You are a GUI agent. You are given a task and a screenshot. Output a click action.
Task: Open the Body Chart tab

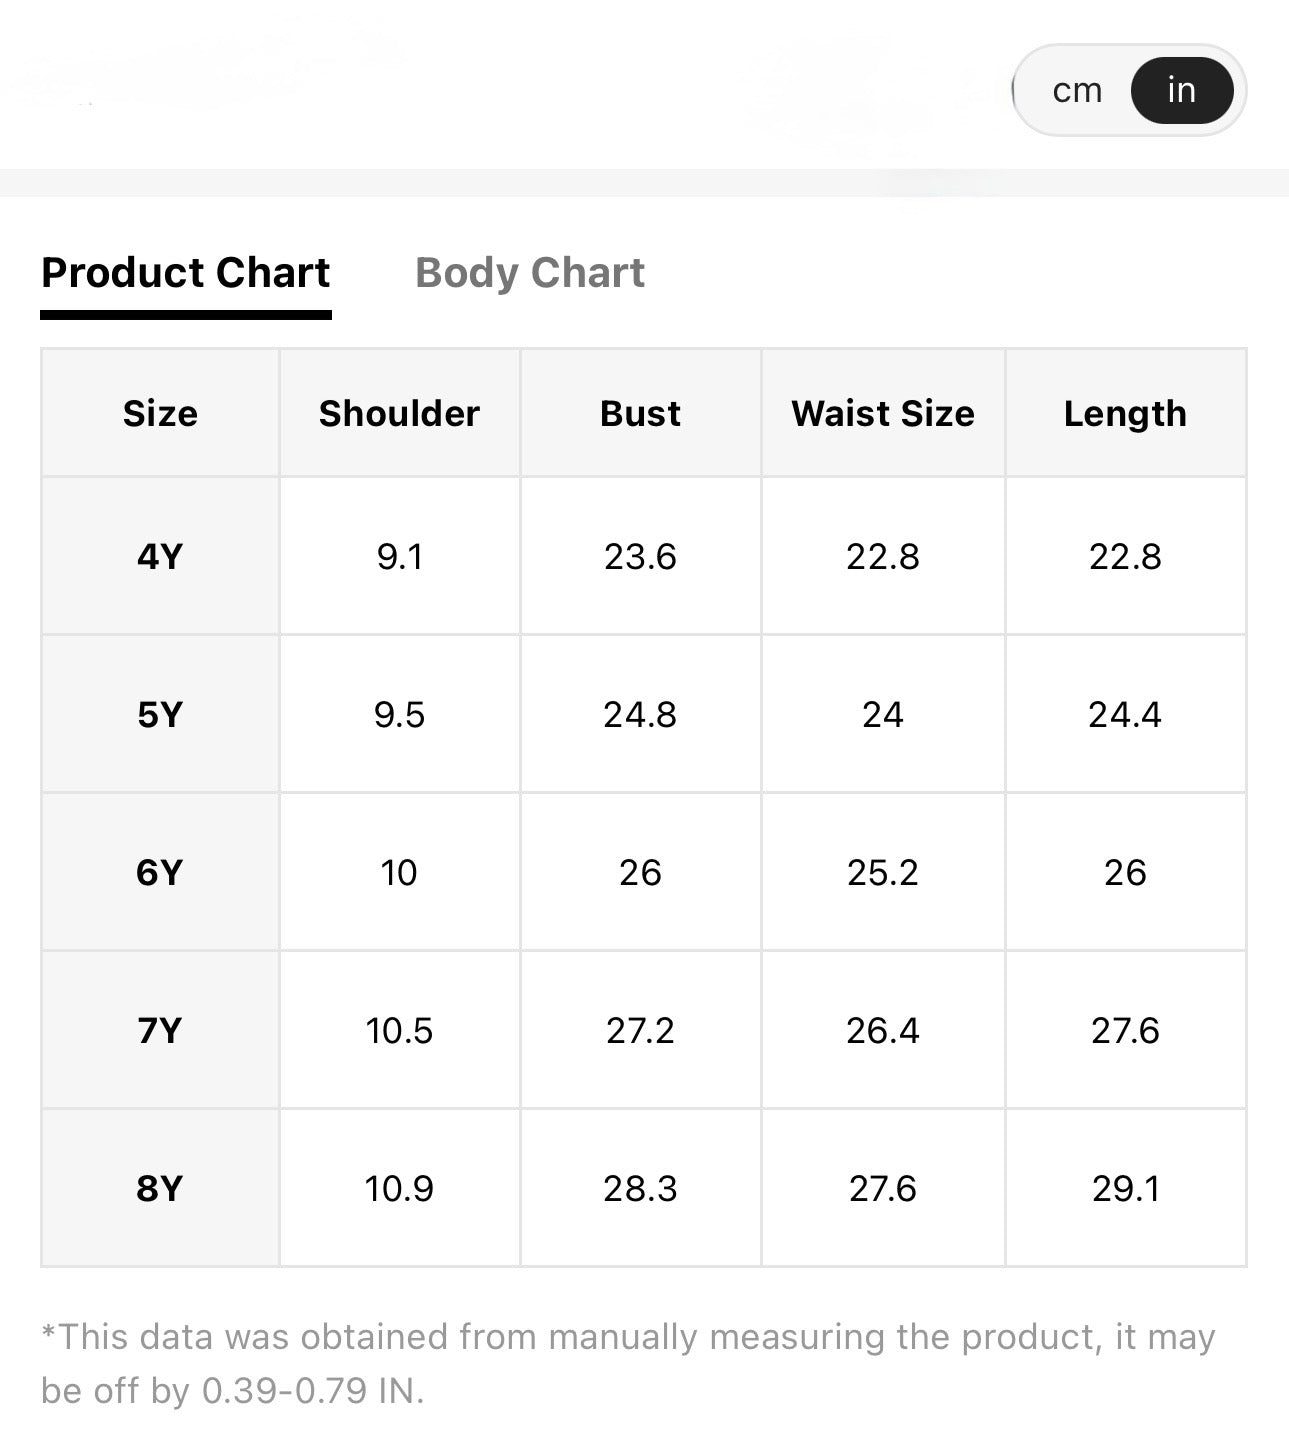[530, 273]
